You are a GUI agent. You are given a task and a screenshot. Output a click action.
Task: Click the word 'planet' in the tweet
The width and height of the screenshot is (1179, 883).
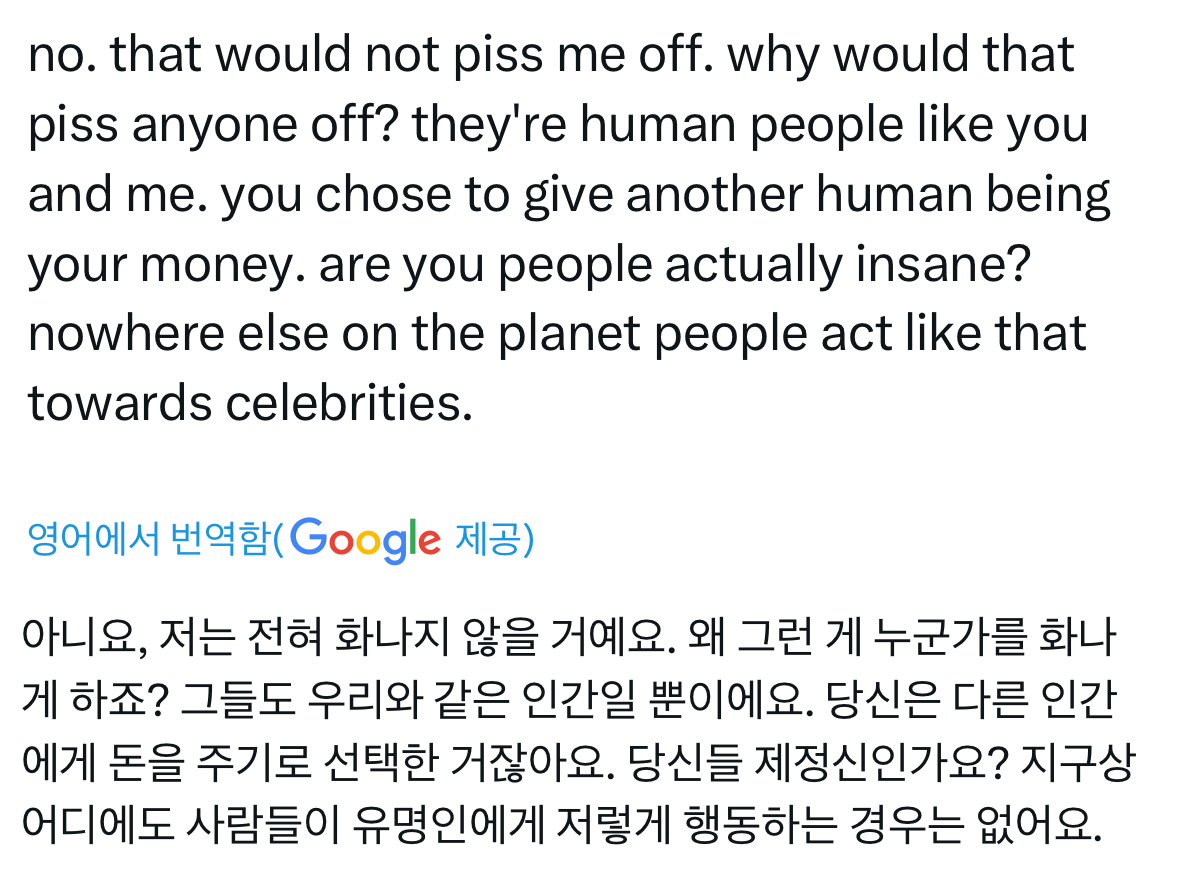575,335
